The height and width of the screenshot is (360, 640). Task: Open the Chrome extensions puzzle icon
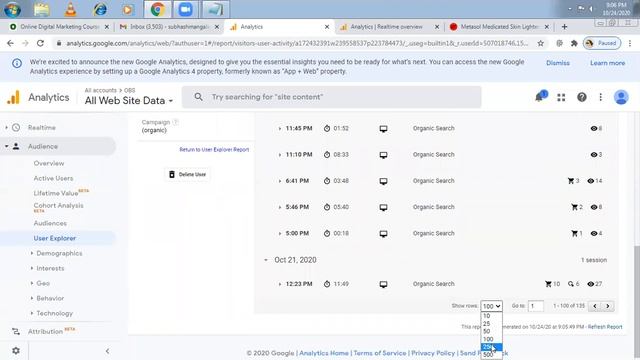pyautogui.click(x=574, y=43)
